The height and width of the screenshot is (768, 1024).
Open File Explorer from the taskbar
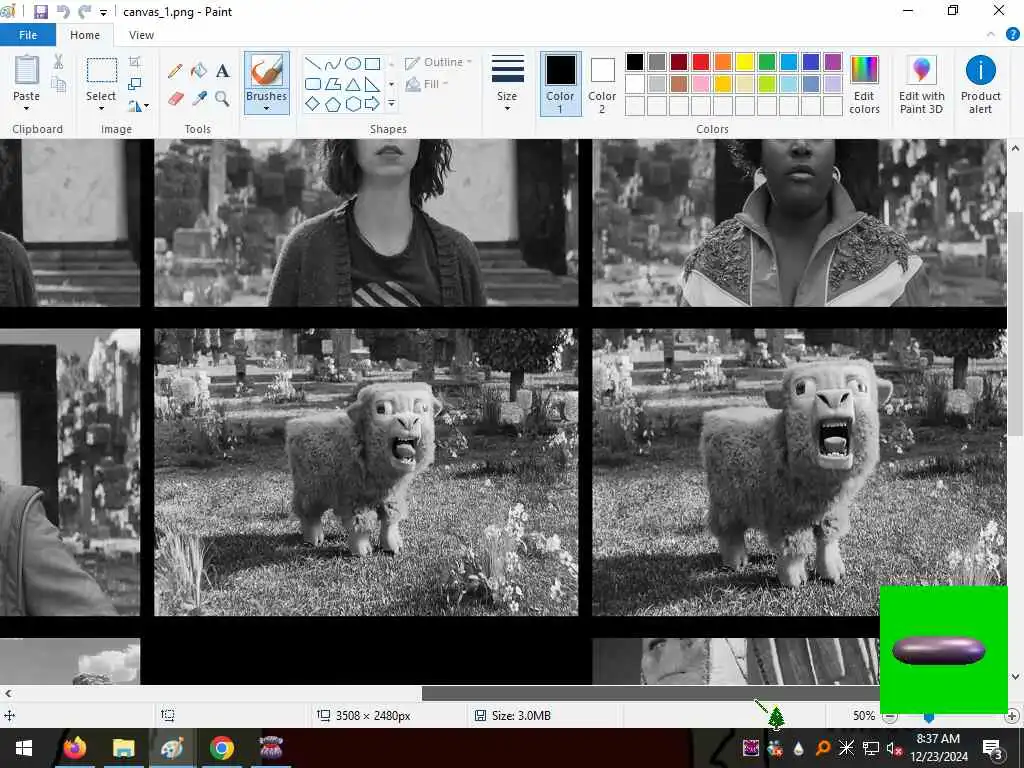[123, 748]
